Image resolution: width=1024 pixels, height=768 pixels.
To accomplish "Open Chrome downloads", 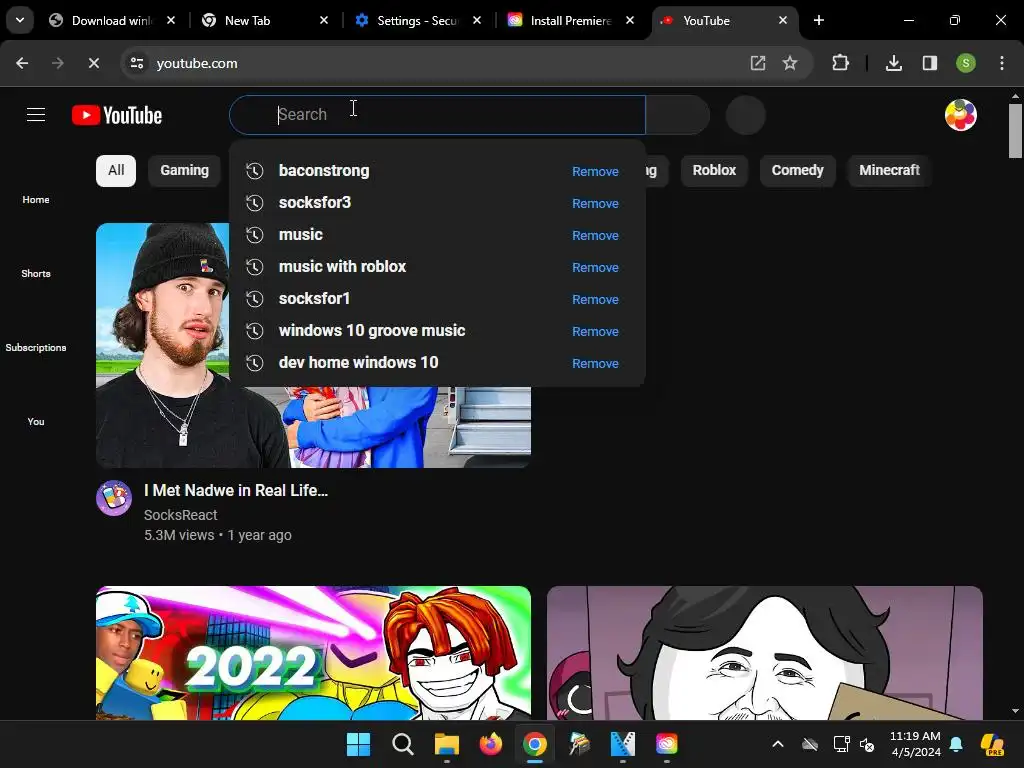I will (894, 63).
